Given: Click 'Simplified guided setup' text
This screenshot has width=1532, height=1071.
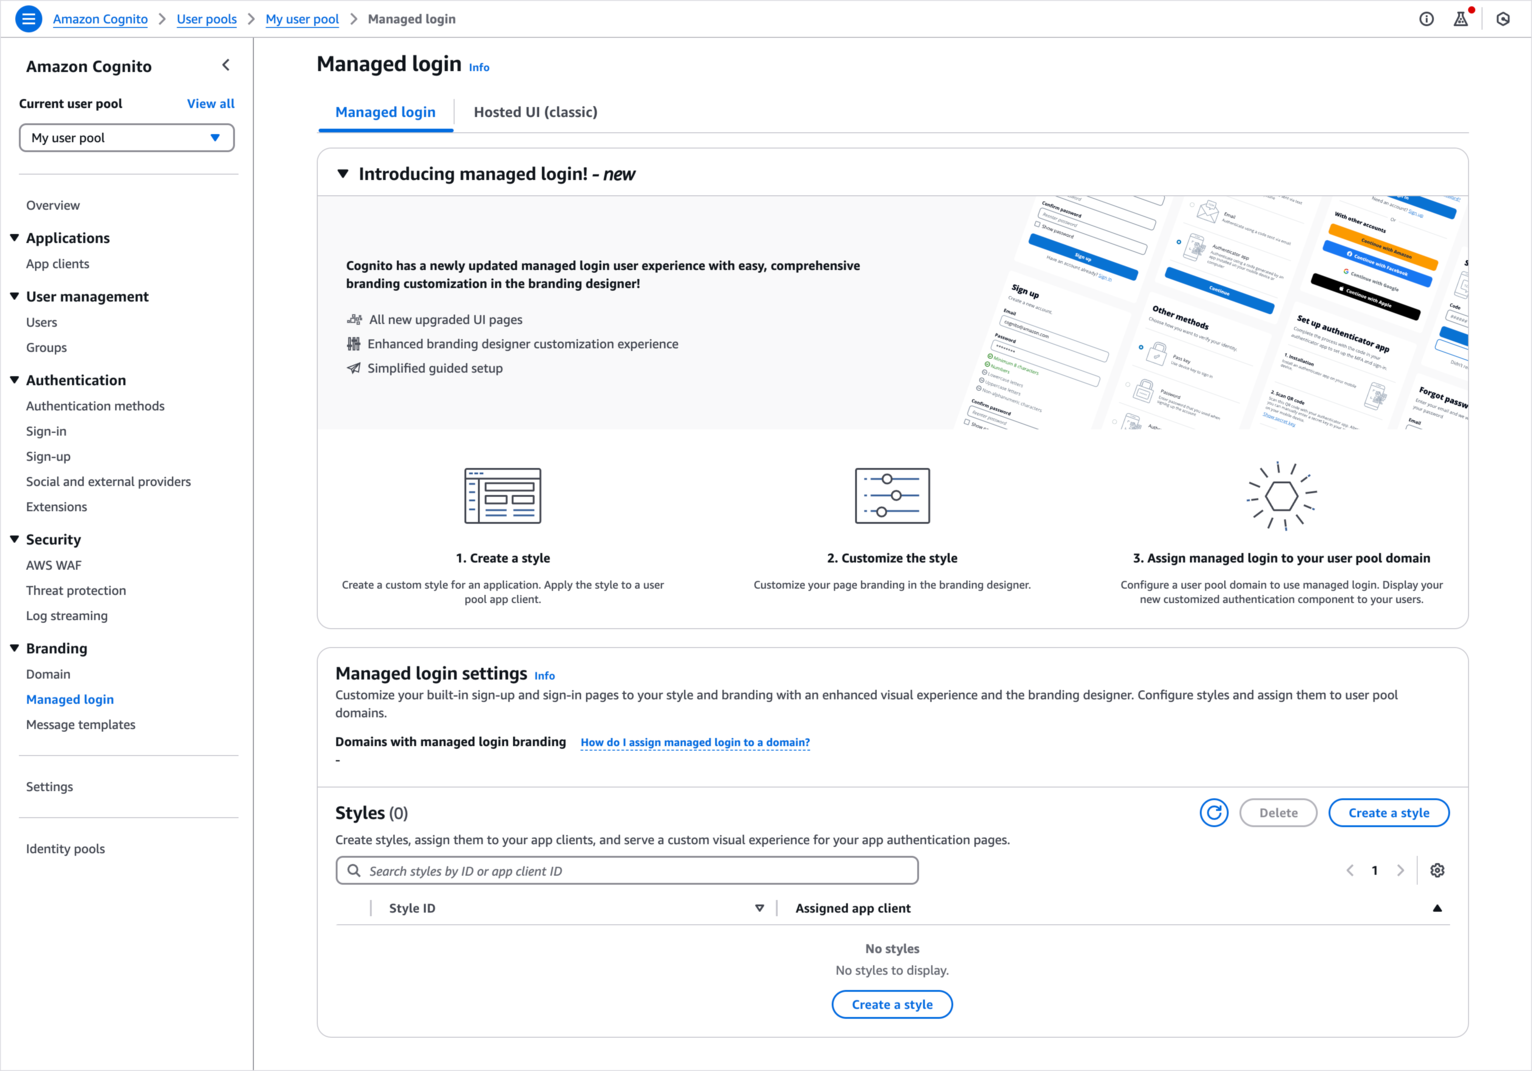Looking at the screenshot, I should pyautogui.click(x=435, y=368).
